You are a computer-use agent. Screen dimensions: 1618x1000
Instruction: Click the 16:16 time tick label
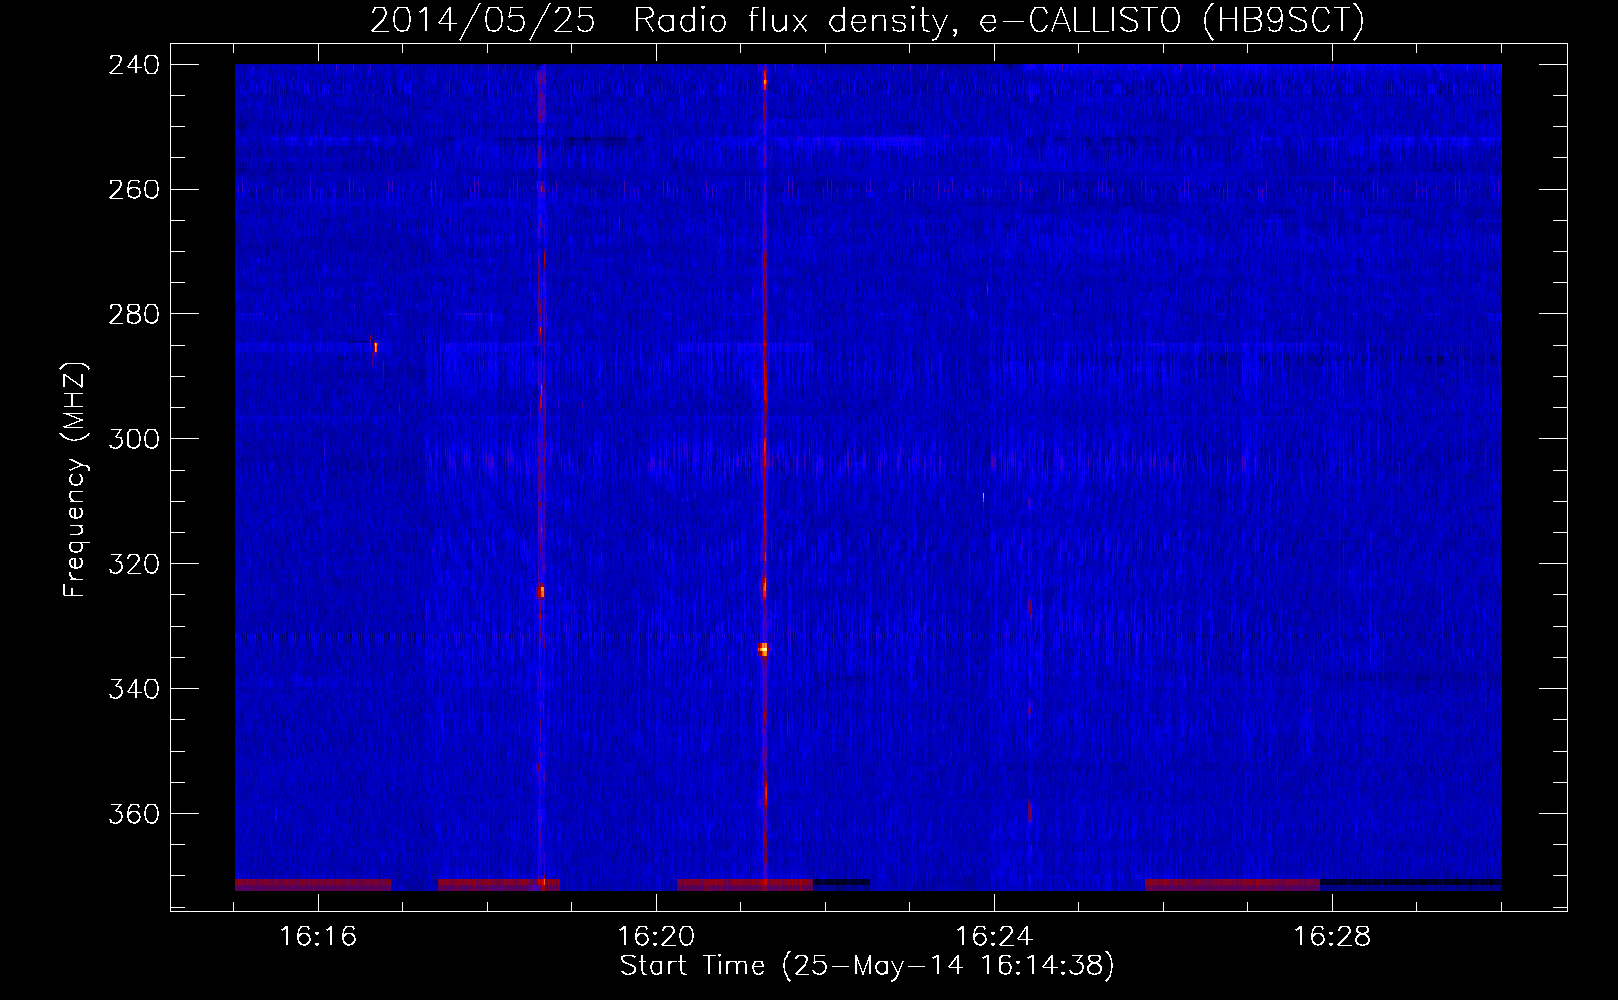(318, 936)
